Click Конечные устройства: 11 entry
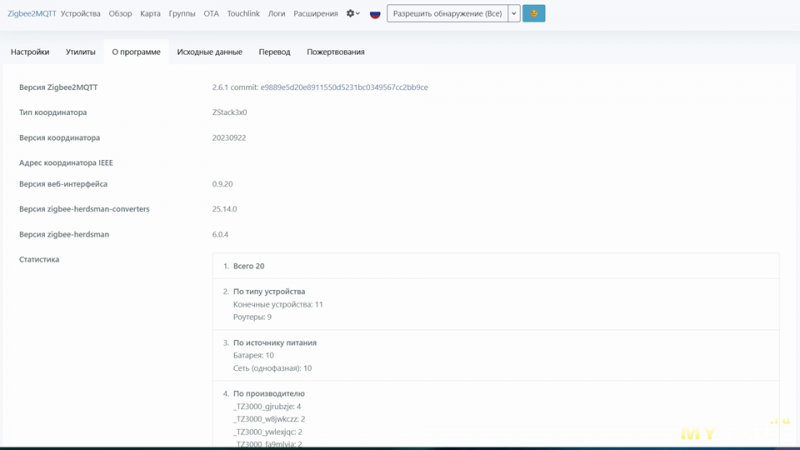800x450 pixels. pos(278,305)
